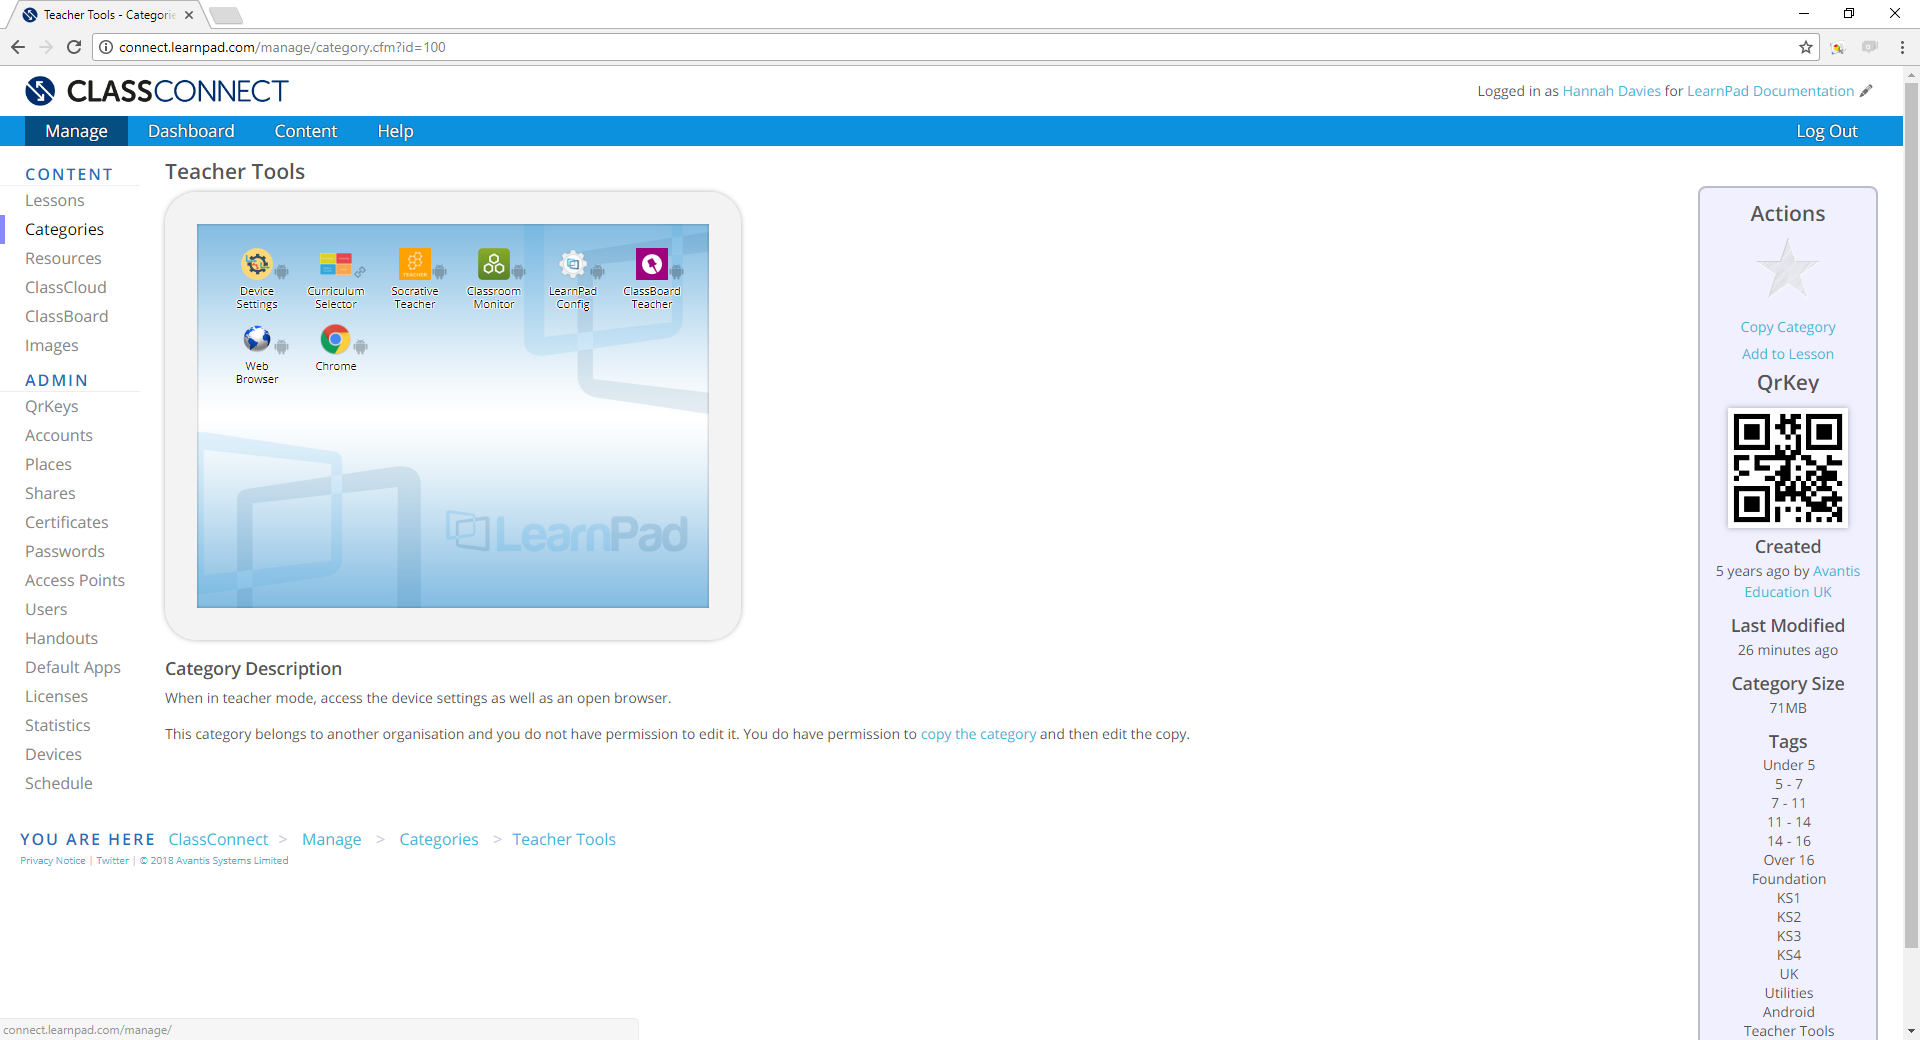Select Categories in the sidebar
1920x1040 pixels.
click(64, 230)
